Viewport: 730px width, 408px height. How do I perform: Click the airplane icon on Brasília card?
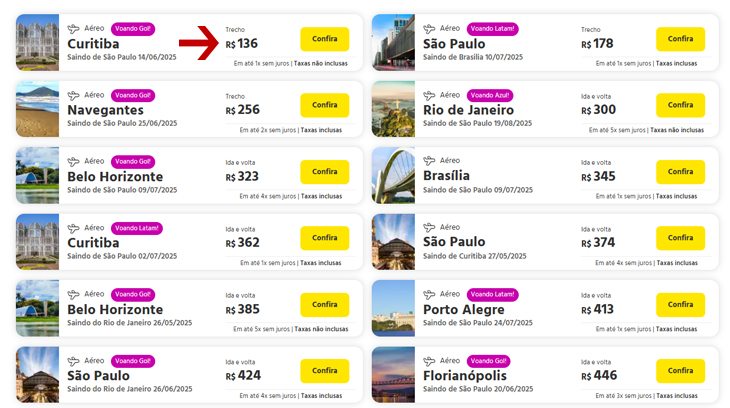pyautogui.click(x=429, y=161)
